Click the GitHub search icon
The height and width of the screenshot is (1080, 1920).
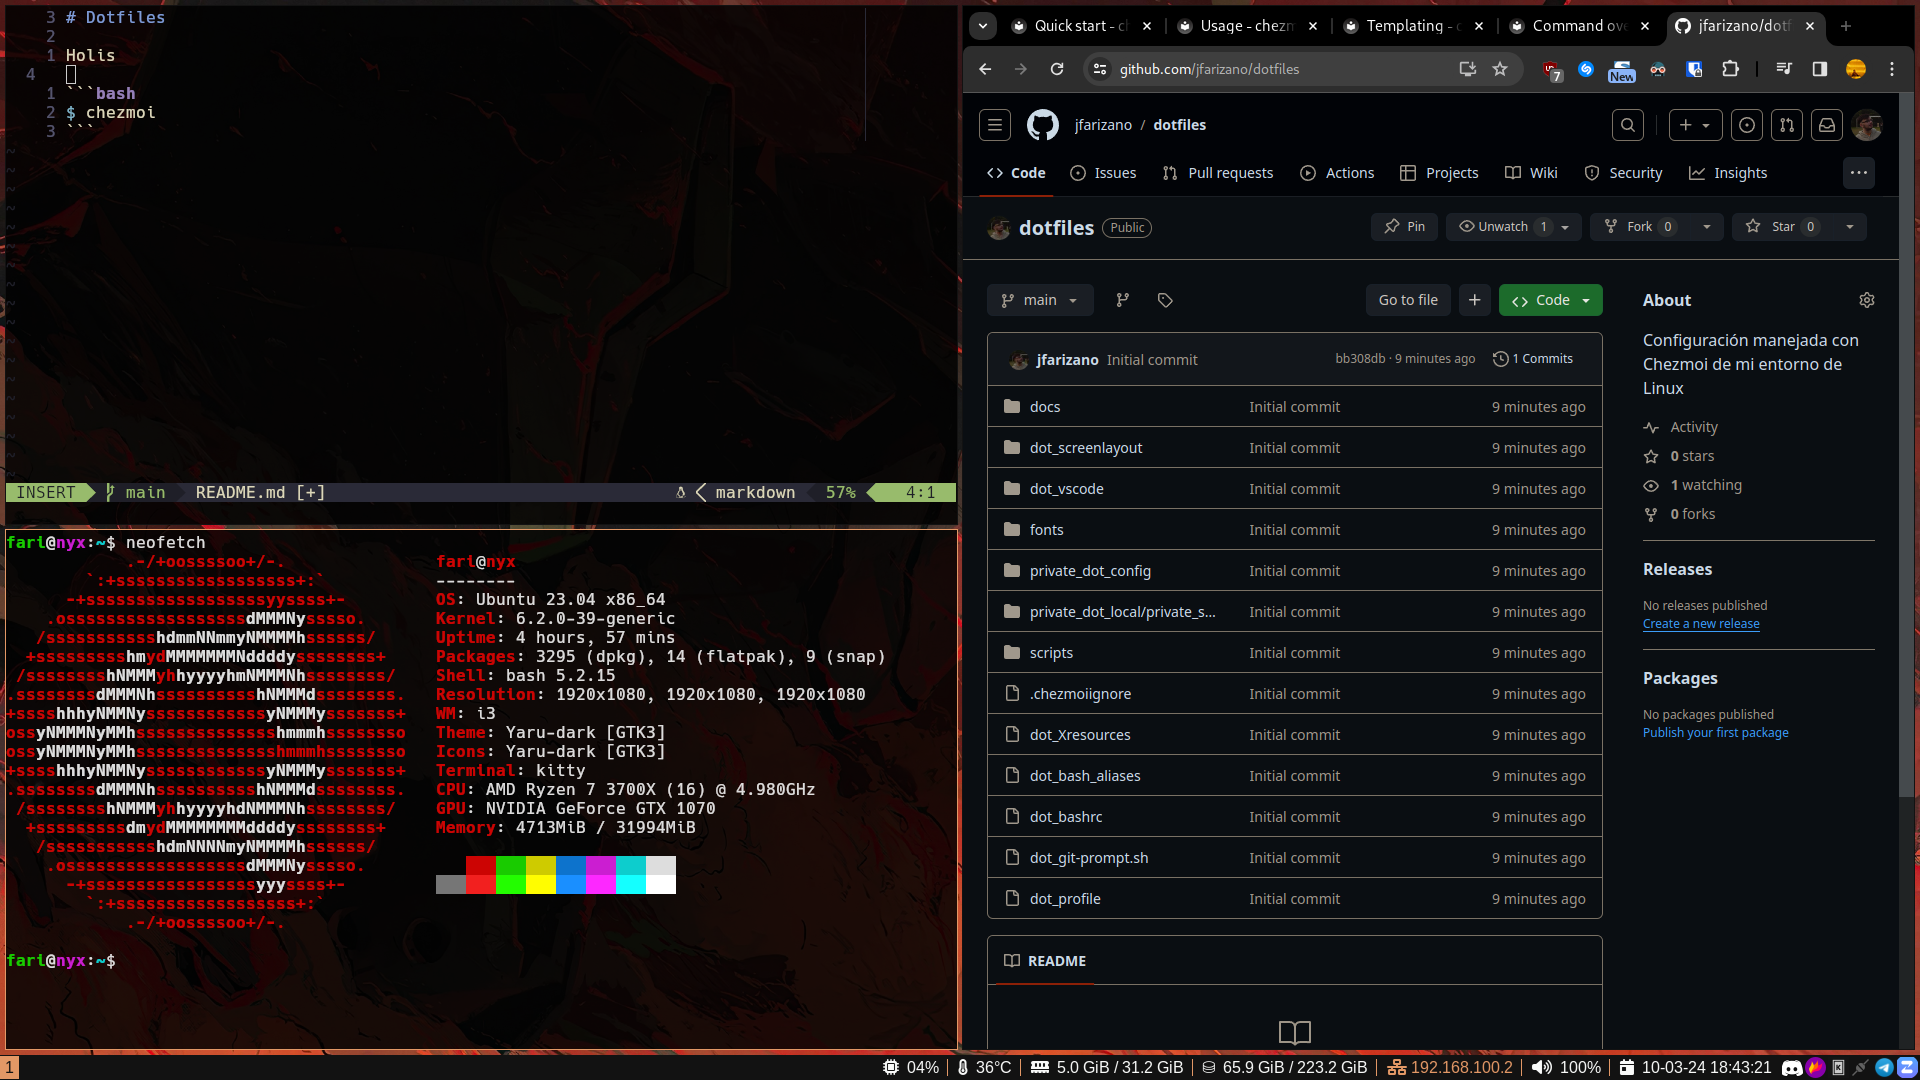point(1628,125)
